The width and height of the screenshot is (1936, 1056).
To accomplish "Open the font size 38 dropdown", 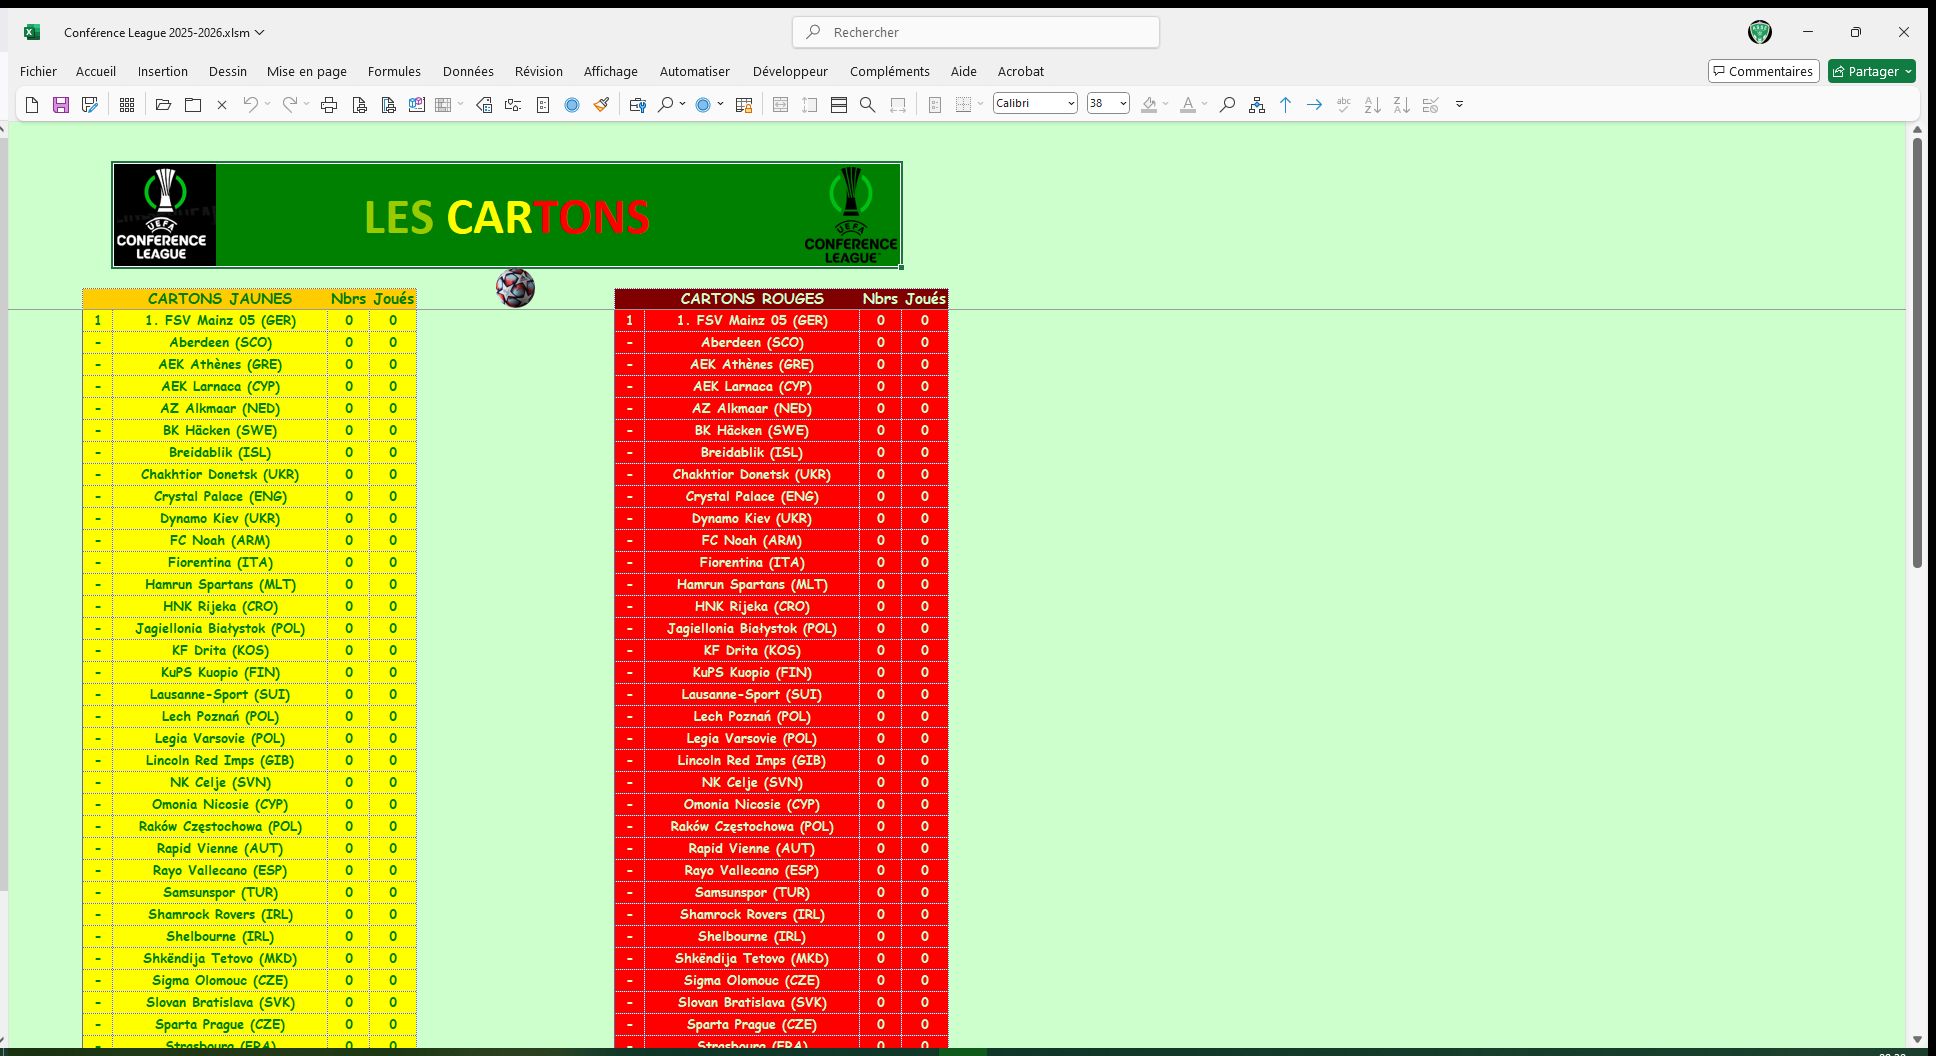I will pos(1123,104).
